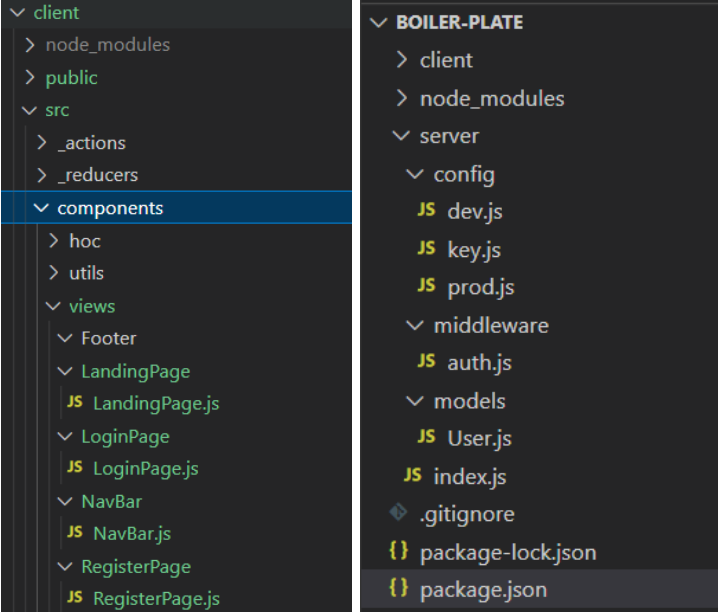Collapse the config folder chevron
Screen dimensions: 720x614
[x=415, y=174]
